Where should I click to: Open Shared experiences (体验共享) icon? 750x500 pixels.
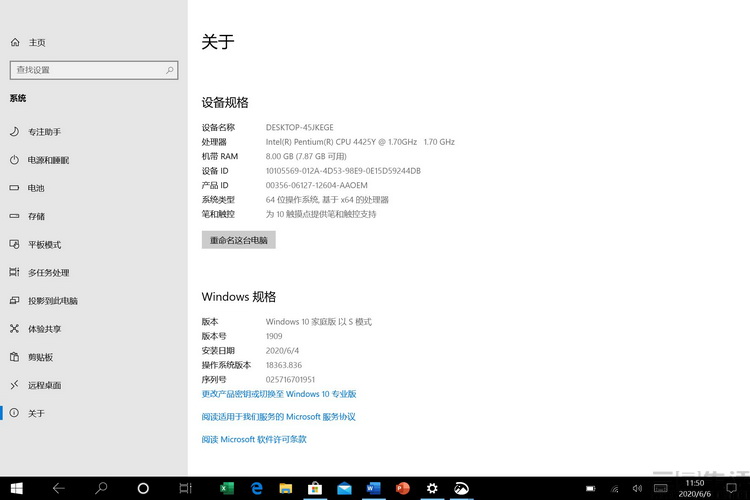(x=14, y=329)
